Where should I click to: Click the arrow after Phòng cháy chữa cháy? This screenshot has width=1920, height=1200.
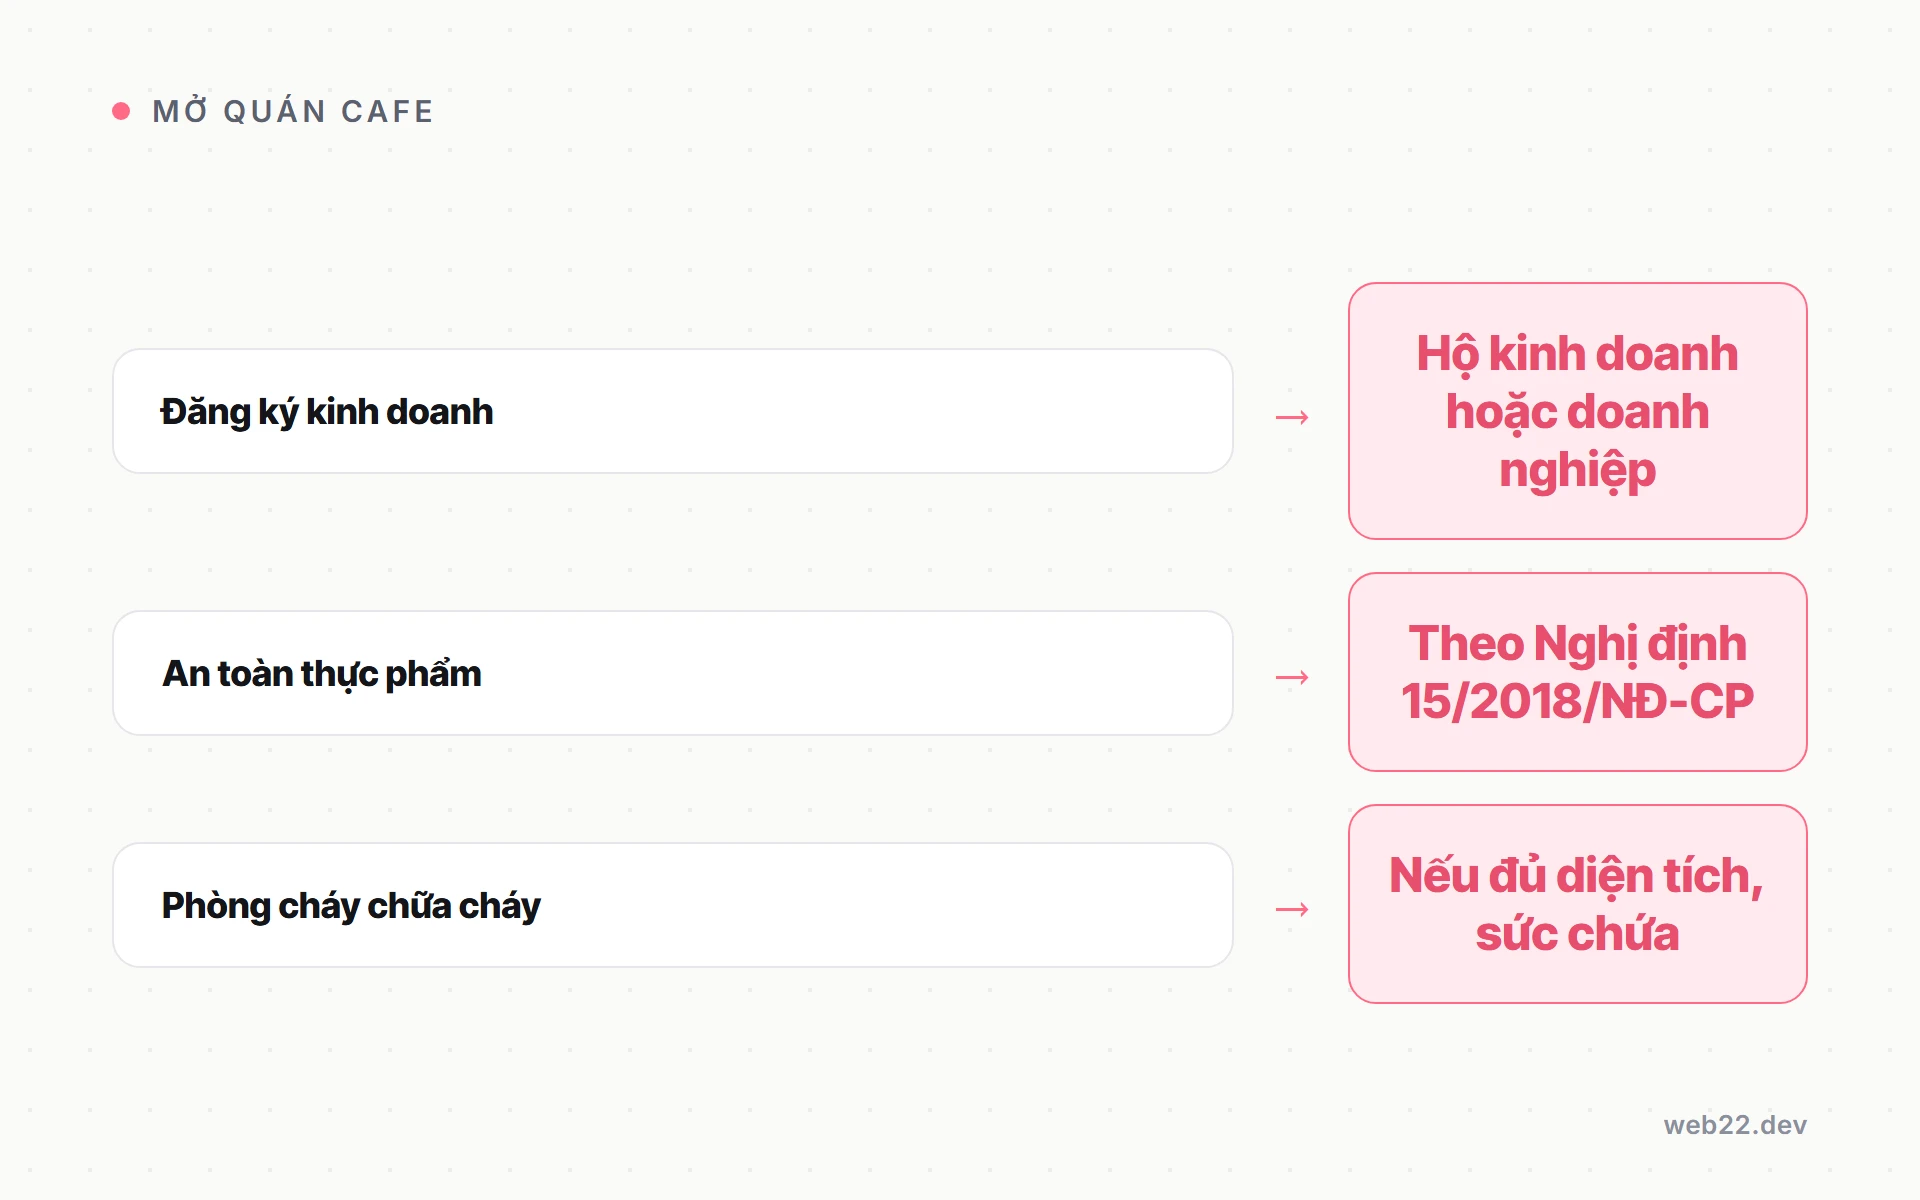pos(1292,909)
